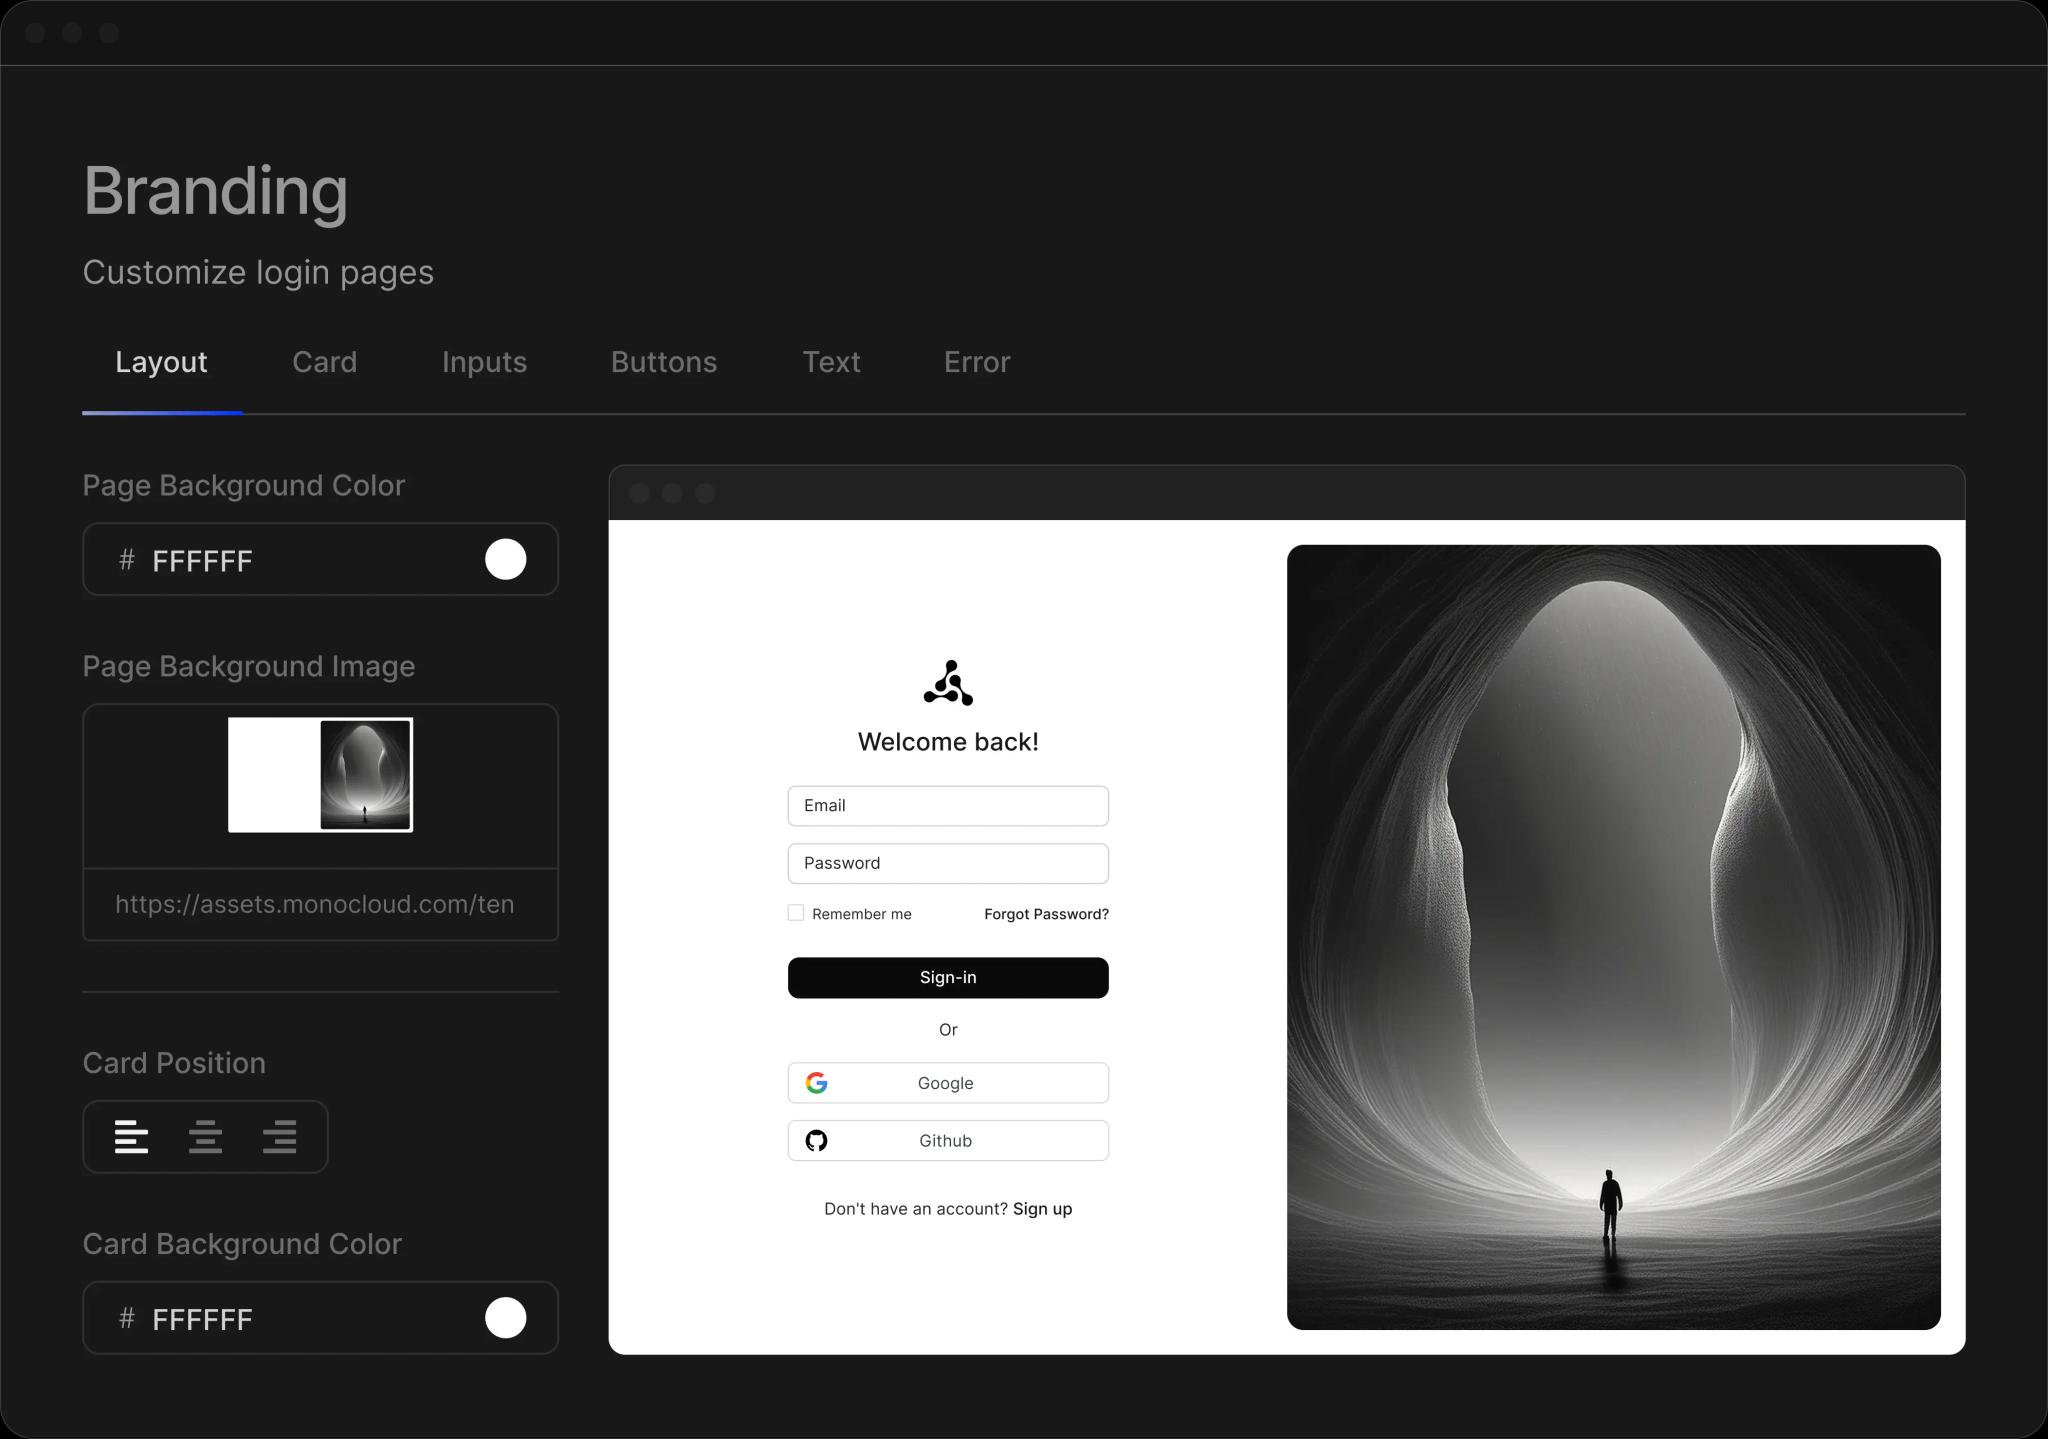Click the Github sign-in option
2048x1439 pixels.
coord(947,1140)
